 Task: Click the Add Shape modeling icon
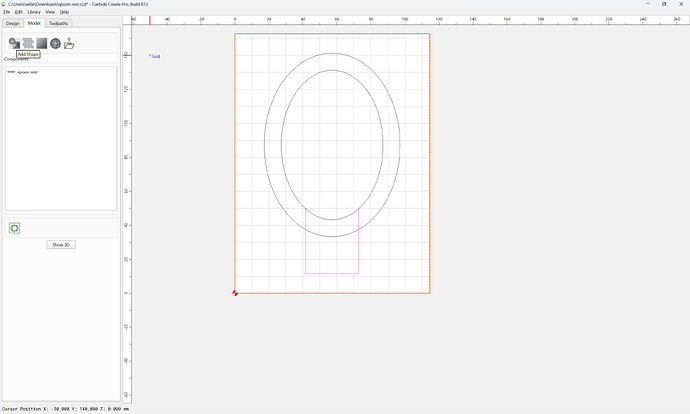coord(14,43)
